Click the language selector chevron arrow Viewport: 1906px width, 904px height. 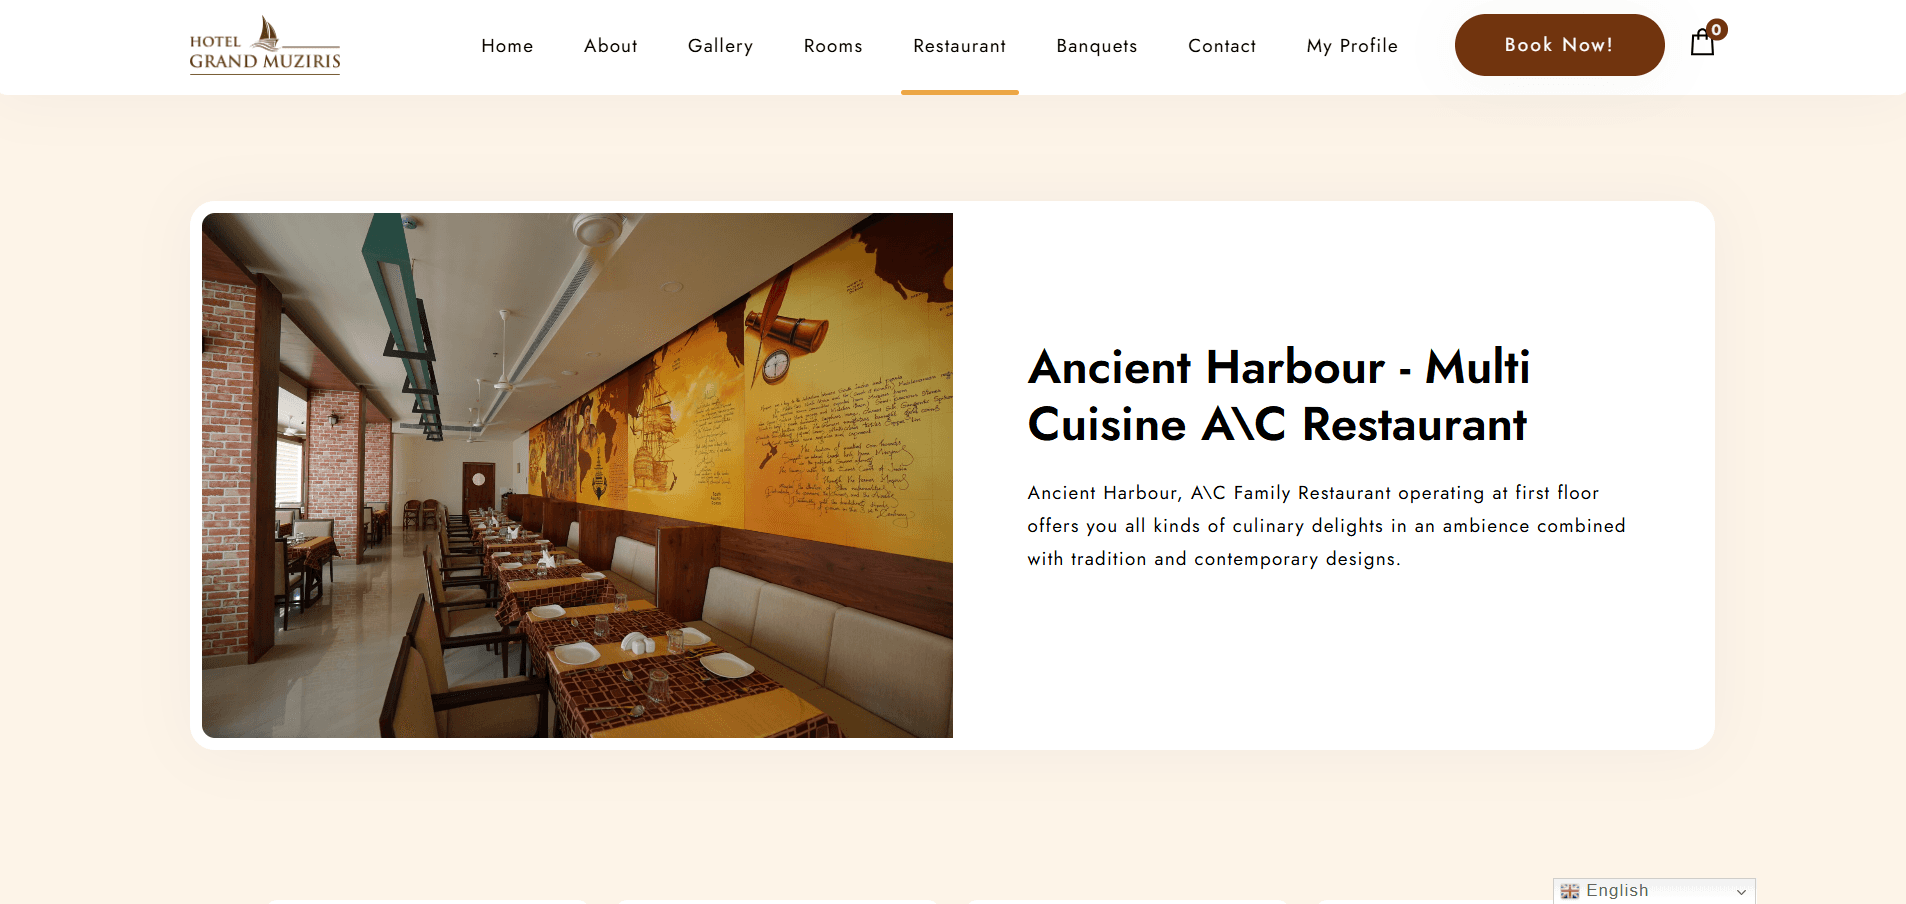pyautogui.click(x=1741, y=892)
